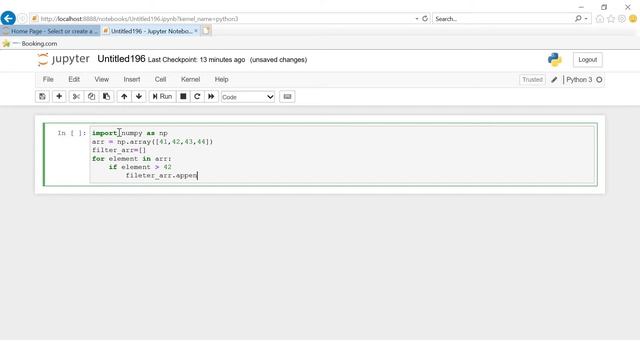Image resolution: width=640 pixels, height=360 pixels.
Task: Interrupt the kernel stop icon
Action: (183, 97)
